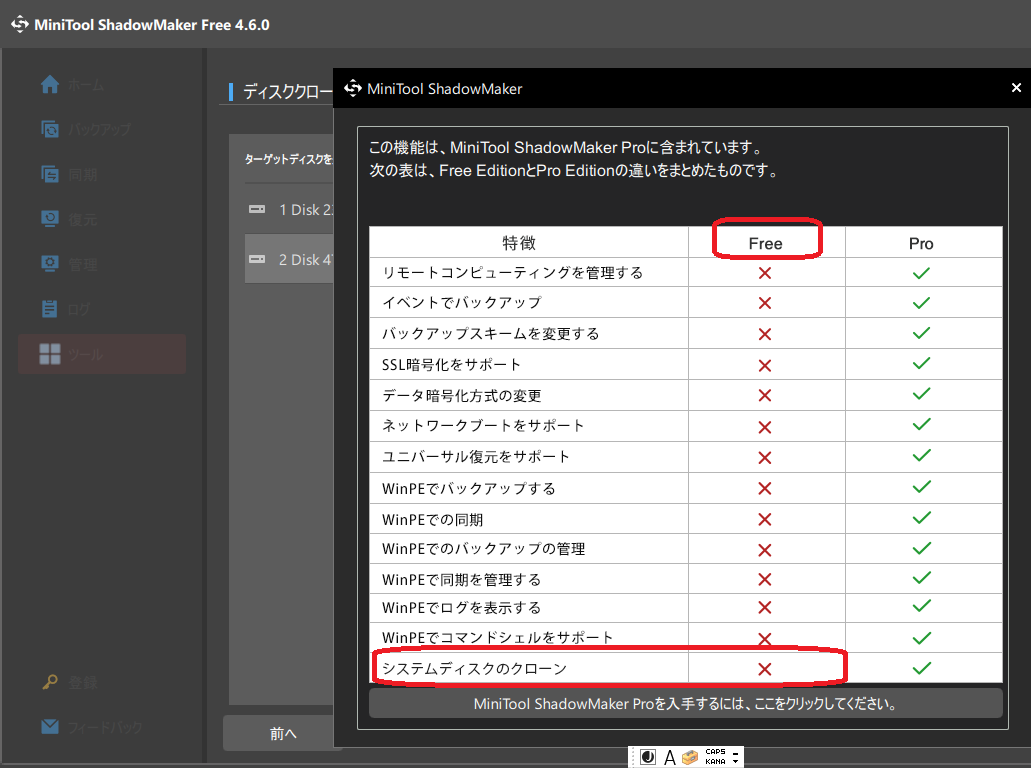Close the MiniTool ShadowMaker dialog
This screenshot has height=768, width=1031.
click(1016, 88)
